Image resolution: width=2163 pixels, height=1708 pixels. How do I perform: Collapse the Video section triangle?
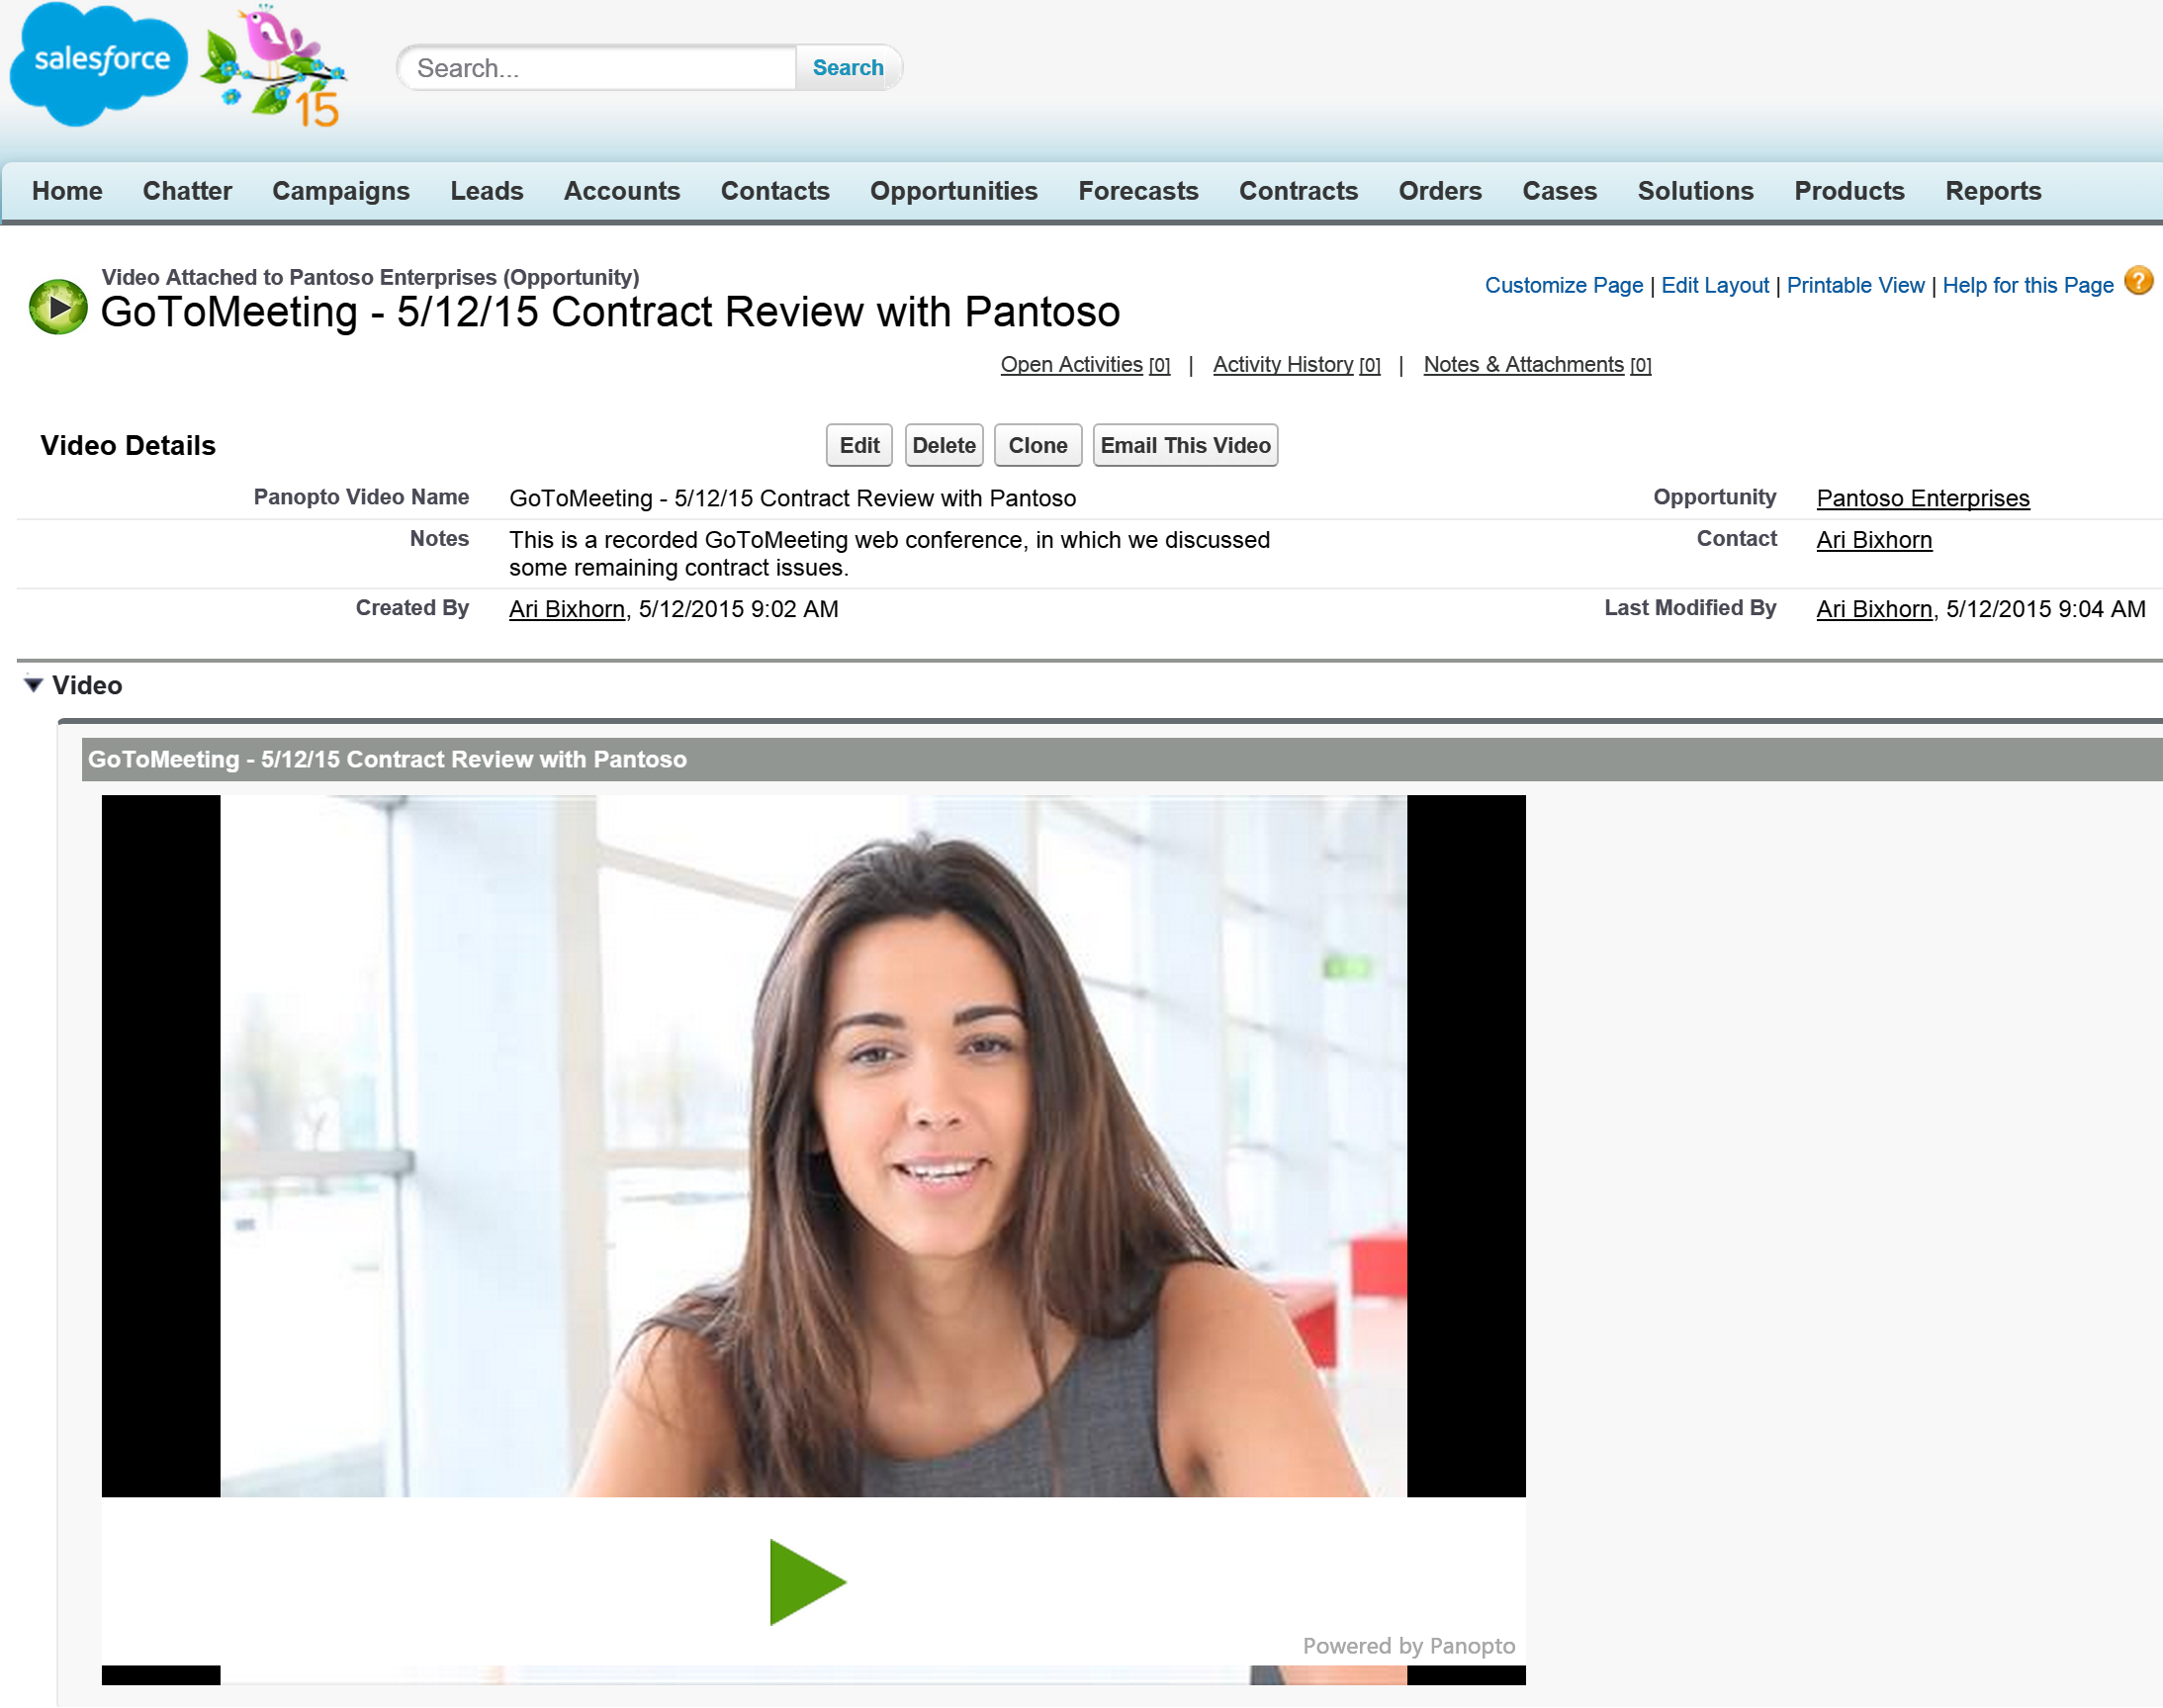[33, 685]
